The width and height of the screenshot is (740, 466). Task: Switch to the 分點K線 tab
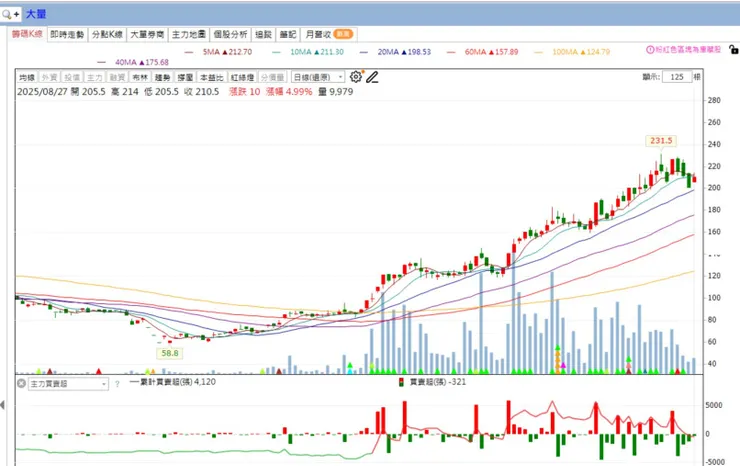[x=107, y=34]
